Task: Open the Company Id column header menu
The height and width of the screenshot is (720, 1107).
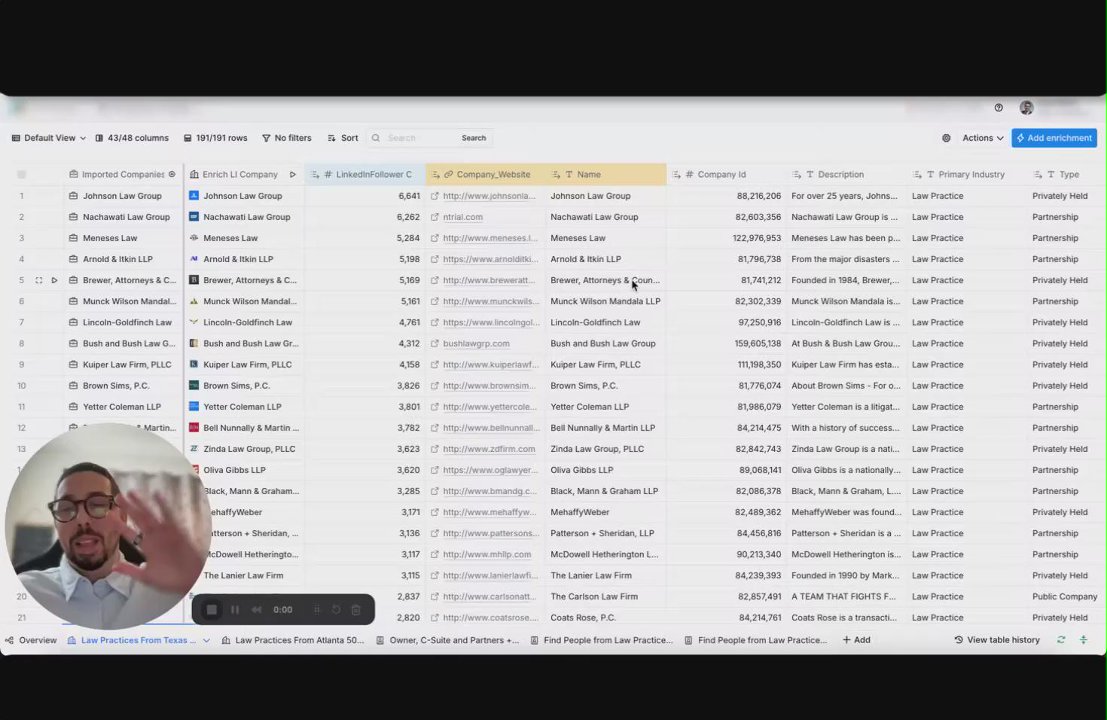Action: (726, 174)
